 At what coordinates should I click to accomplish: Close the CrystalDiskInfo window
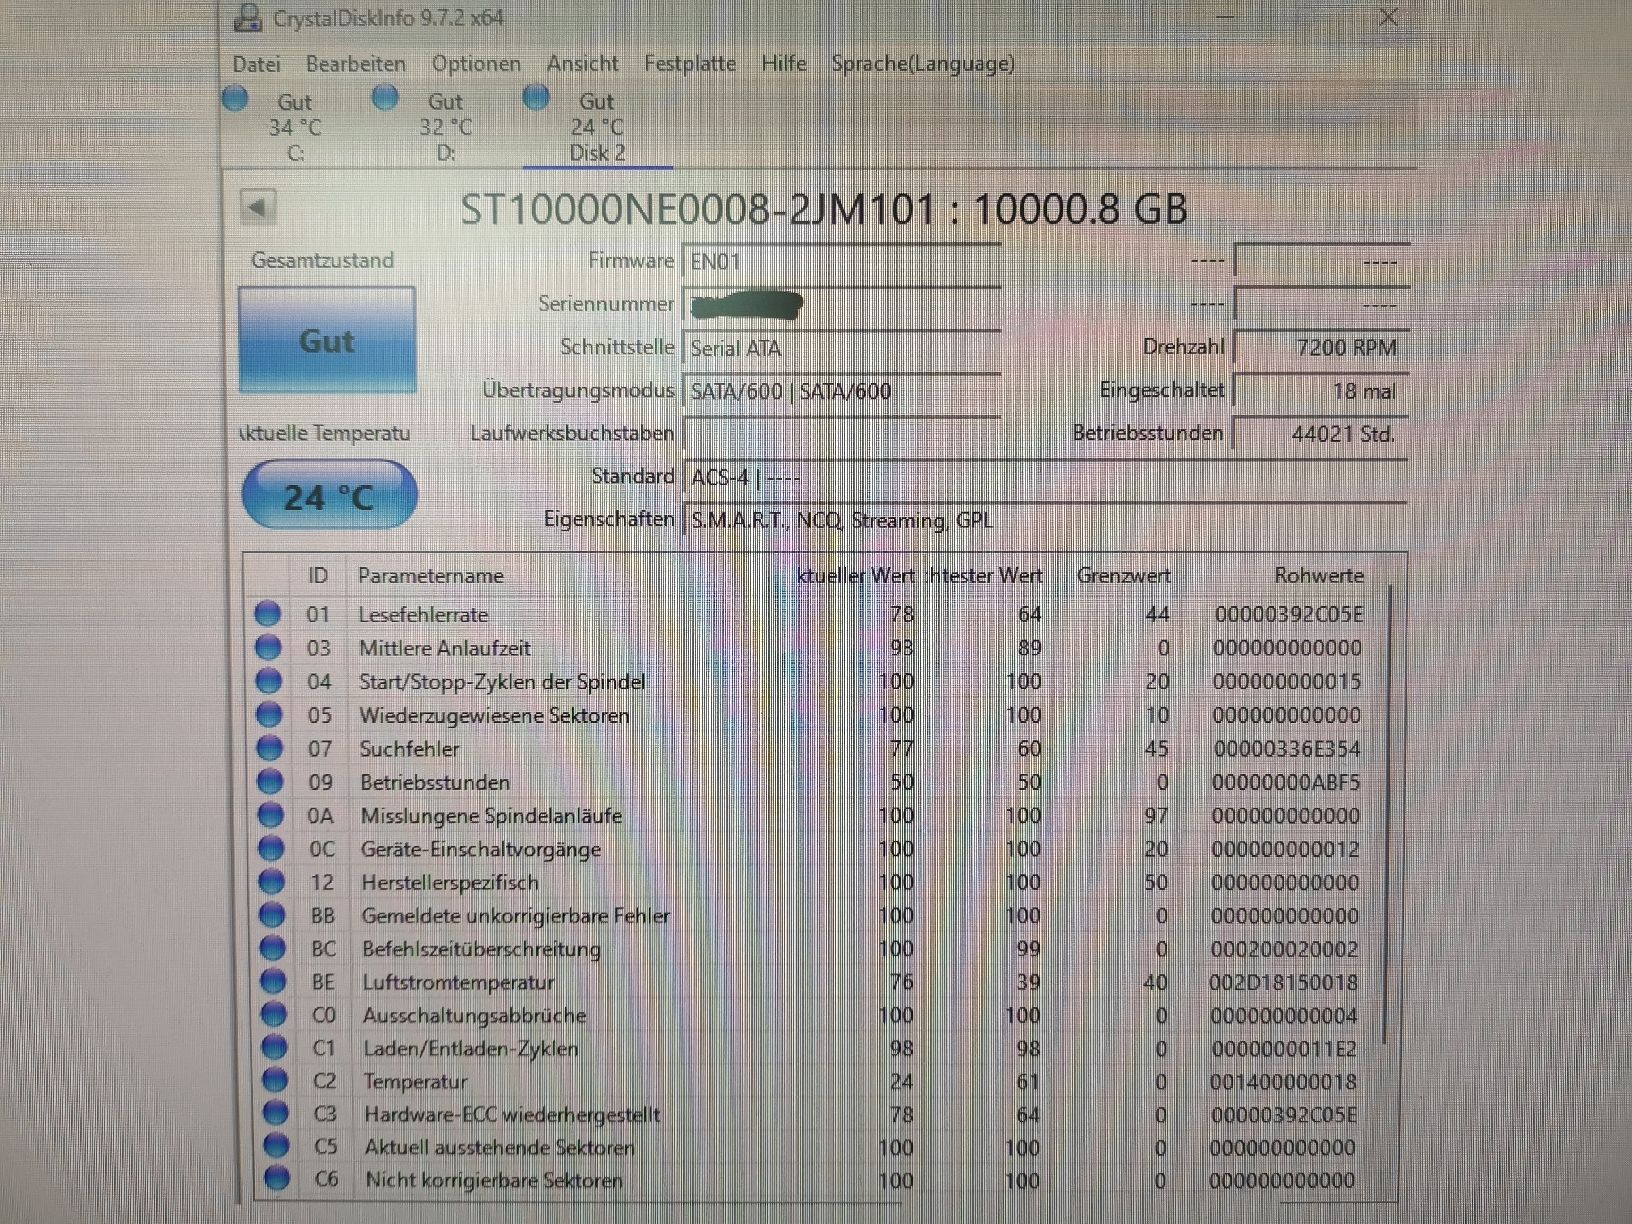point(1387,17)
